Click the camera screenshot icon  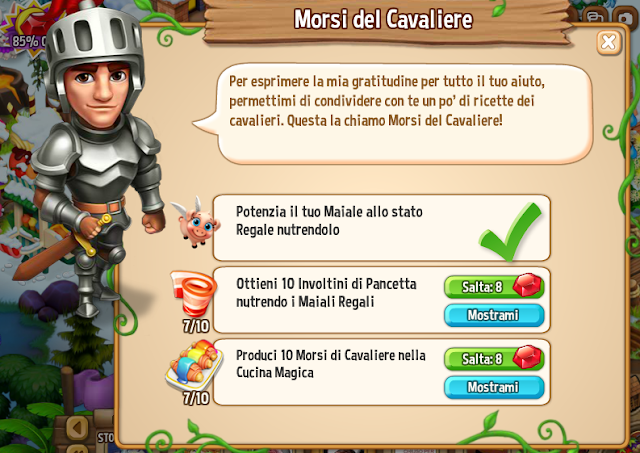625,19
